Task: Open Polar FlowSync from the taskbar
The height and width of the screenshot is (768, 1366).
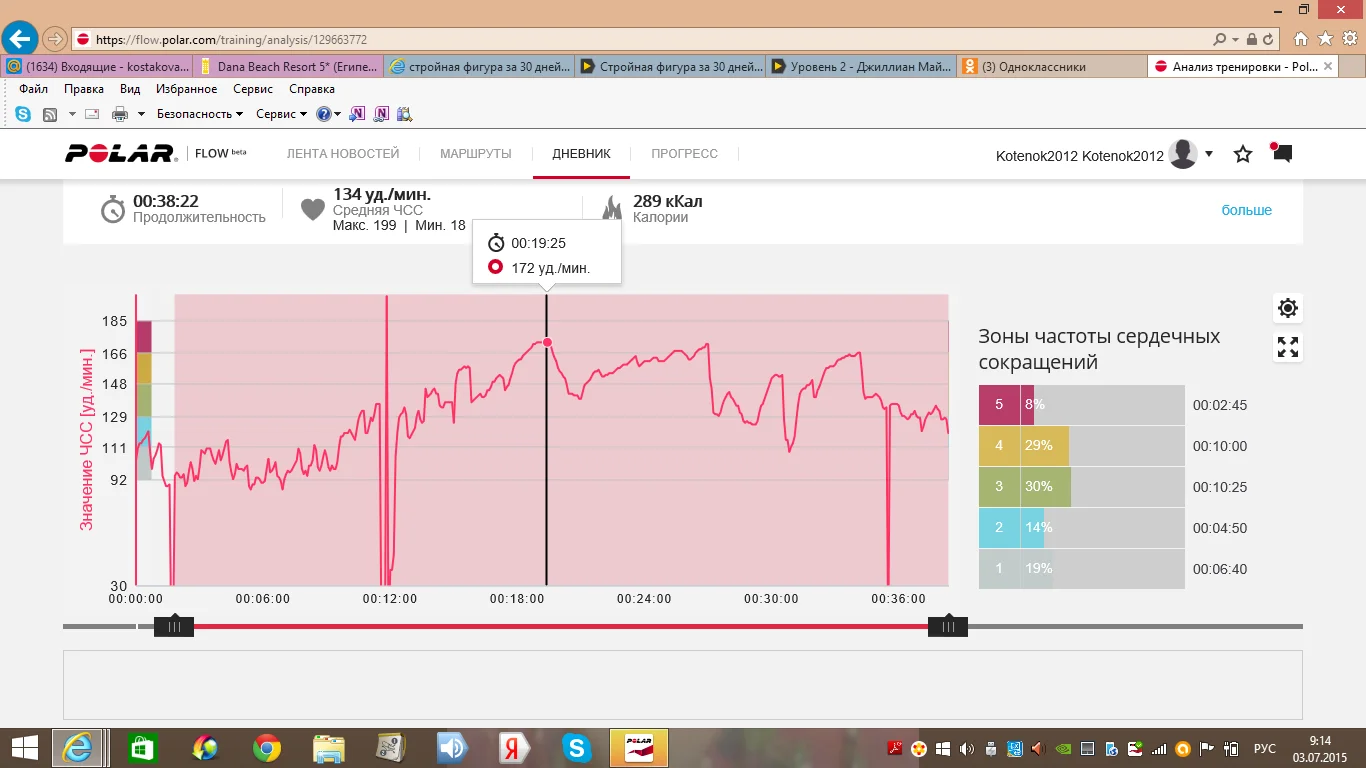Action: pyautogui.click(x=638, y=747)
